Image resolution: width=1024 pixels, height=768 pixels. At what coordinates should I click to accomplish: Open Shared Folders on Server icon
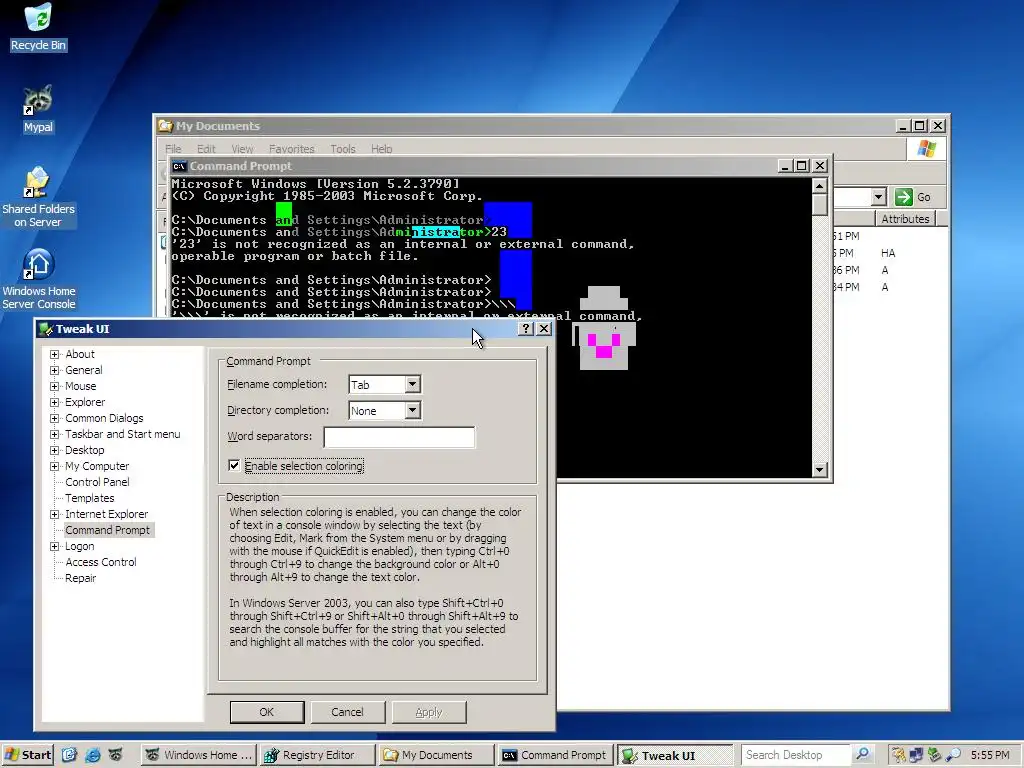pyautogui.click(x=38, y=196)
